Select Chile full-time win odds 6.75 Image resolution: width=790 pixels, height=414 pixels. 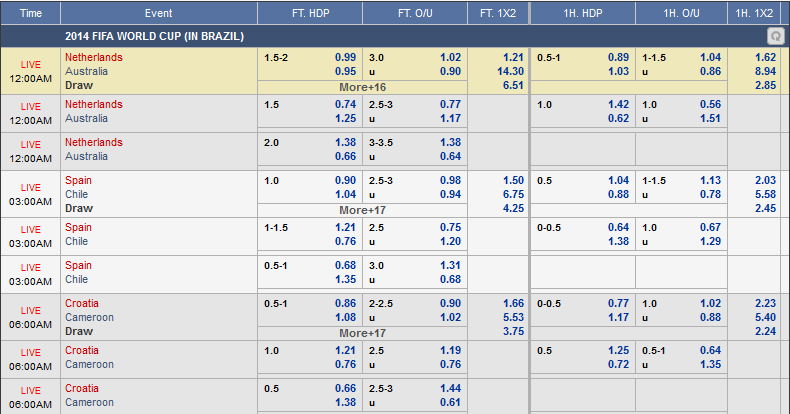513,194
